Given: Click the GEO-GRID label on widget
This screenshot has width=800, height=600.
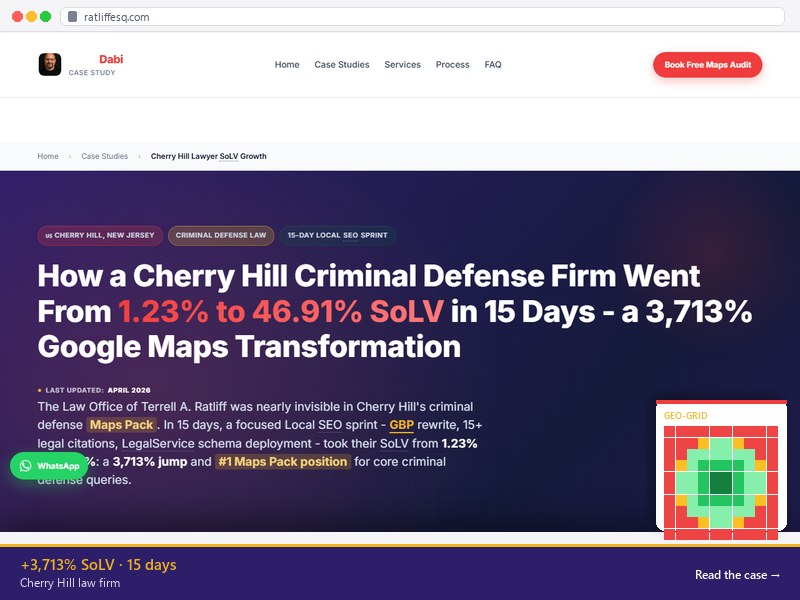Looking at the screenshot, I should tap(685, 415).
